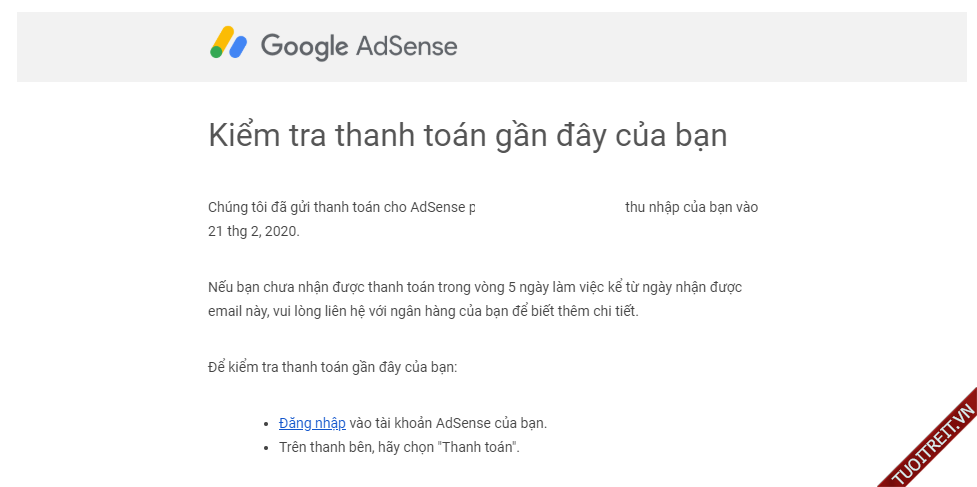The image size is (977, 487).
Task: Click the date "21 thg 2, 2020"
Action: tap(253, 231)
